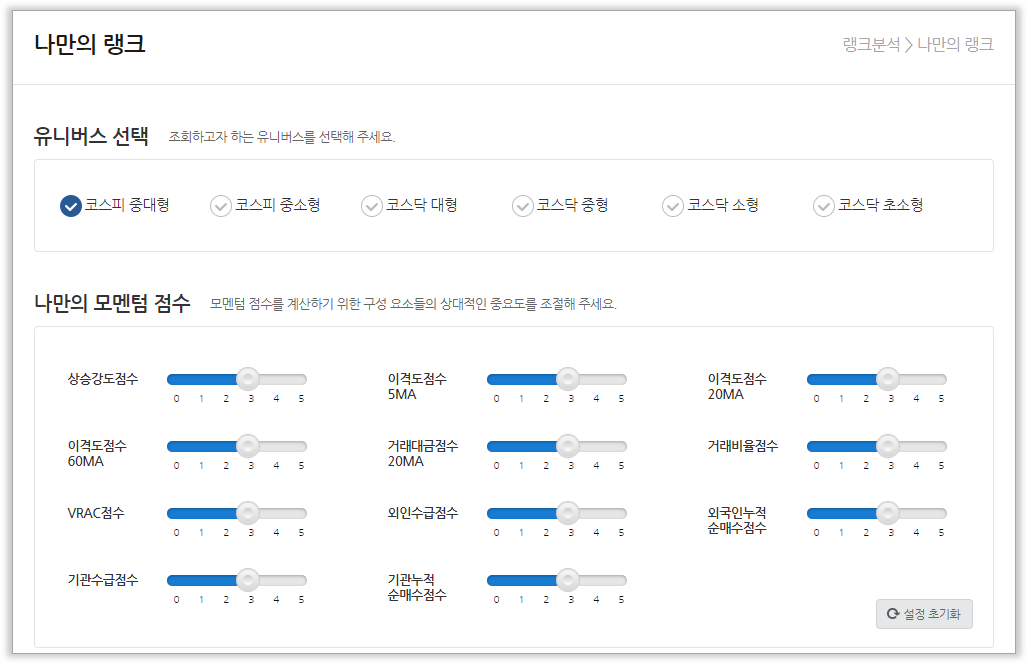
Task: Click the 거래비율점수 slider handle
Action: (887, 446)
